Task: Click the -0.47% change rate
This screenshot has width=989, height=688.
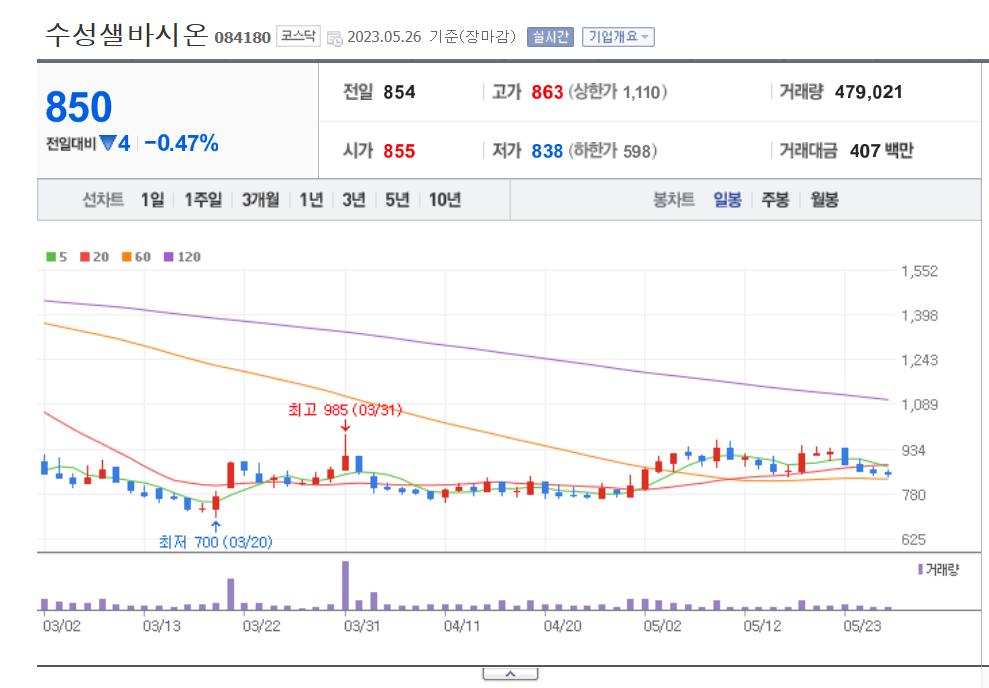Action: click(182, 143)
